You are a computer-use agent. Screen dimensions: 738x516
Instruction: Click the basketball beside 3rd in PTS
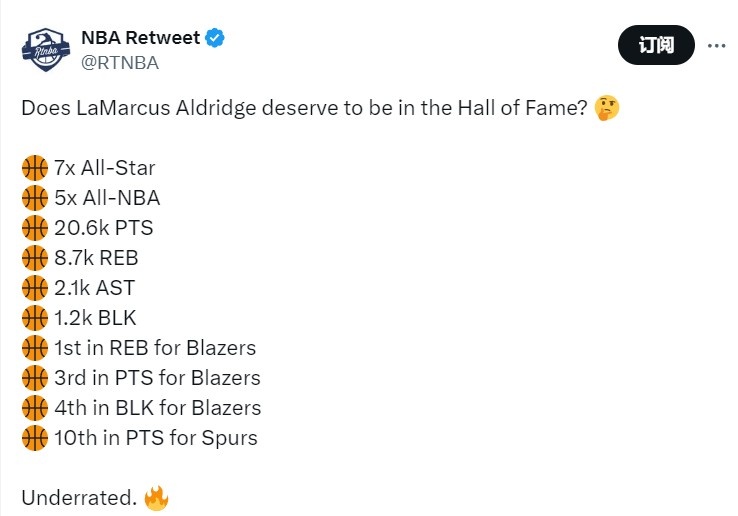click(34, 378)
